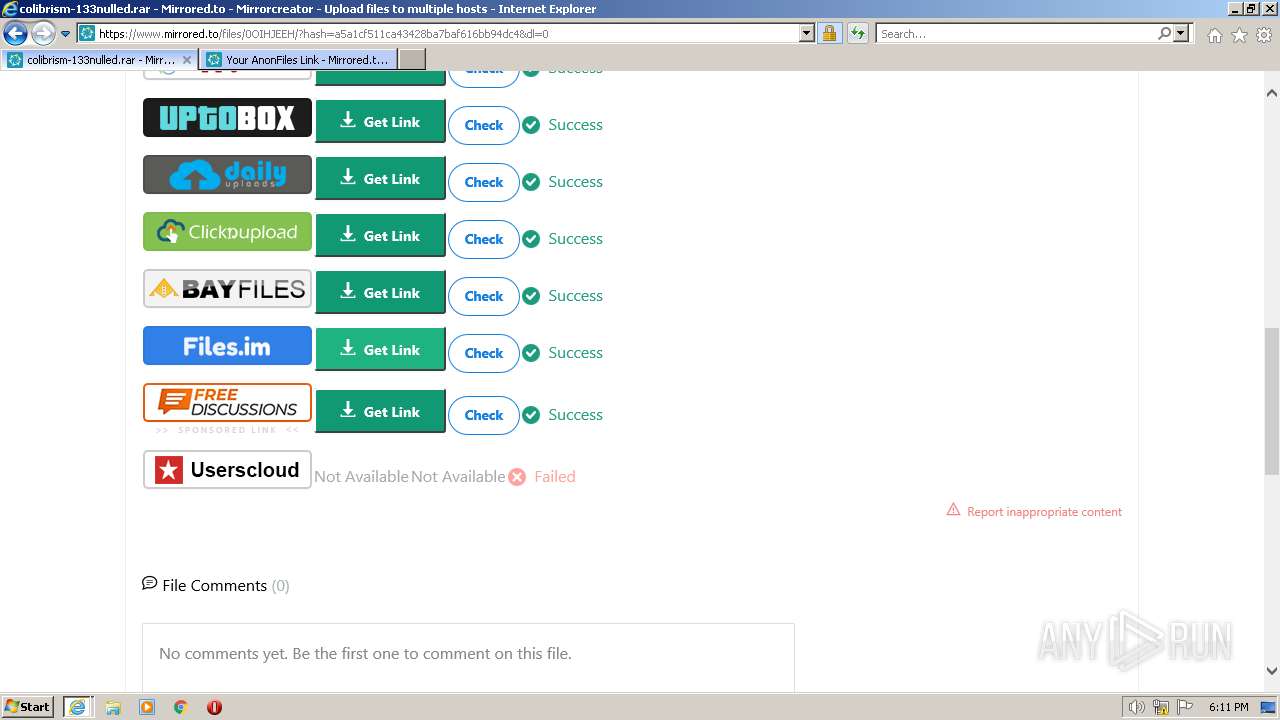
Task: Open Windows Media Player taskbar icon
Action: point(147,707)
